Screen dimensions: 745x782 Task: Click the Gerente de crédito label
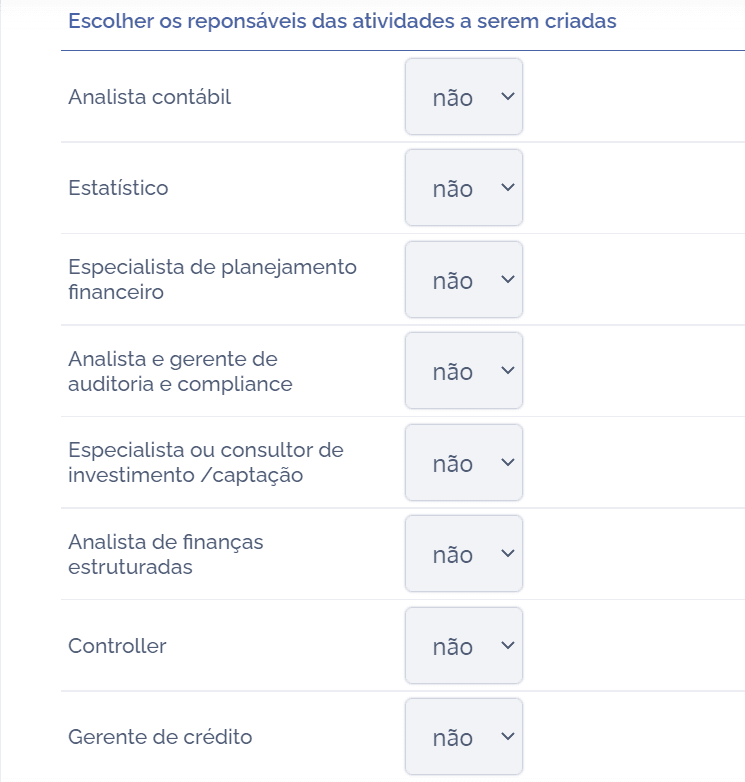160,737
